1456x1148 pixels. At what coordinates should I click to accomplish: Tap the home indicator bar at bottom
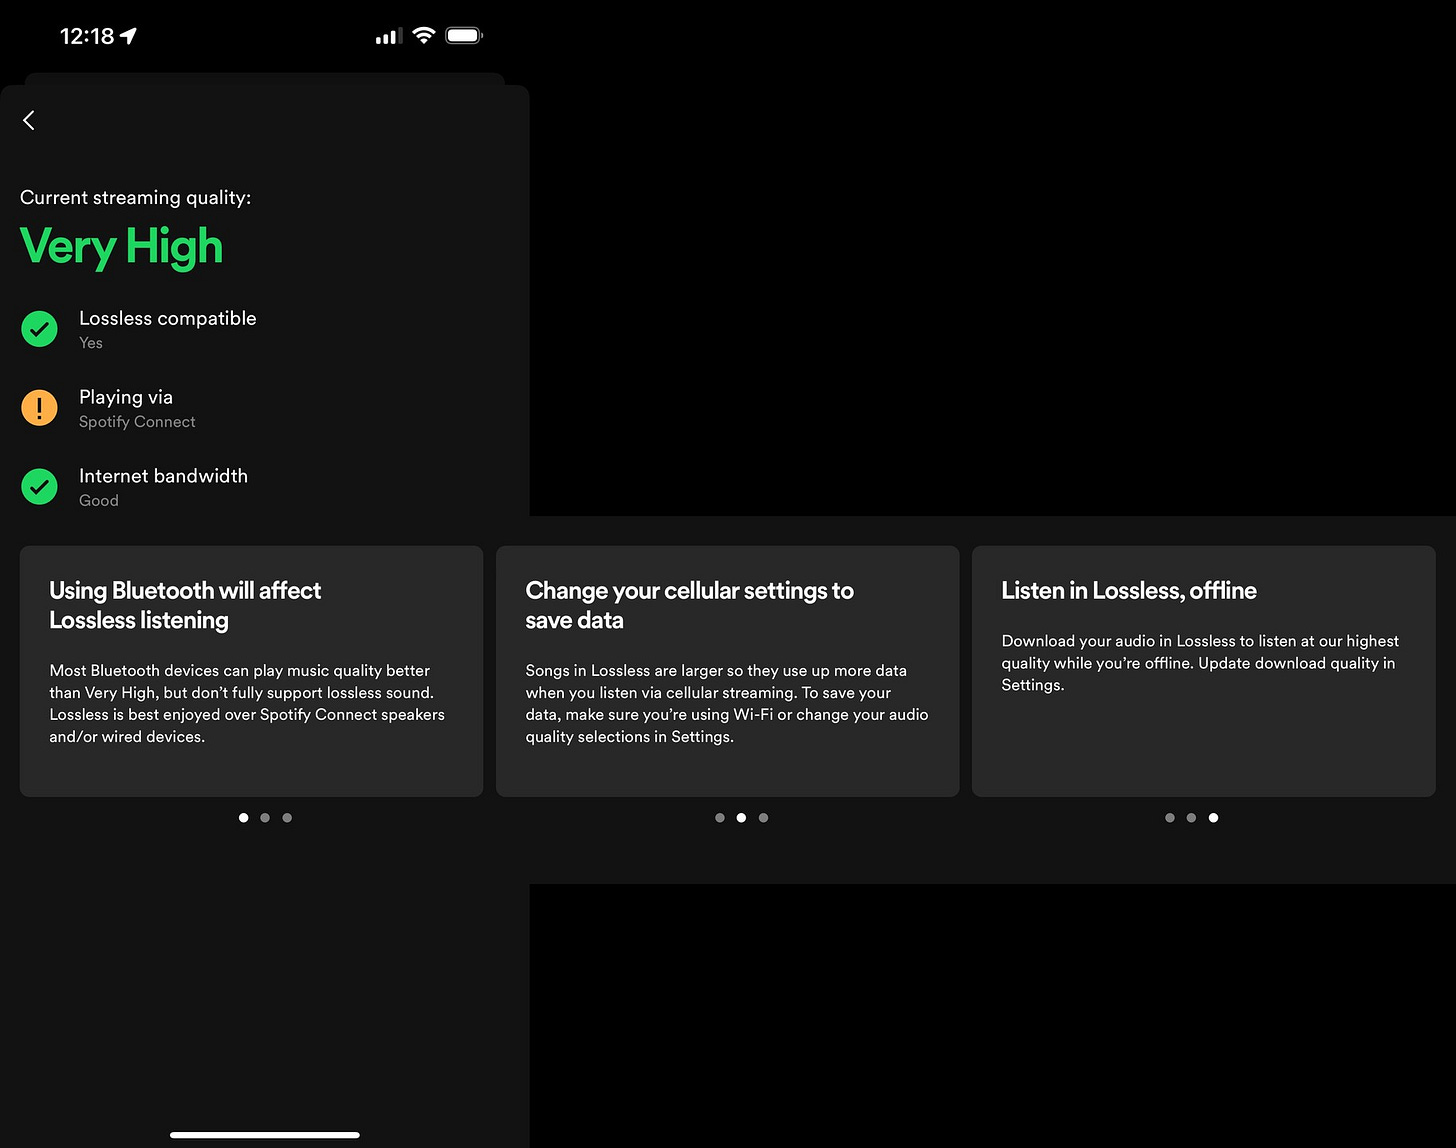pyautogui.click(x=265, y=1135)
